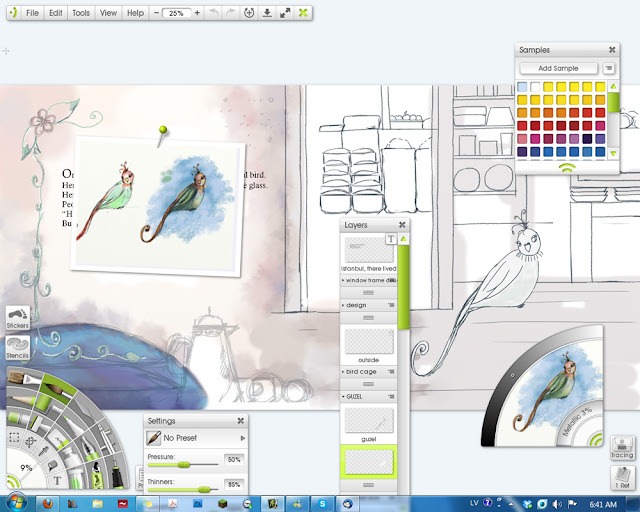
Task: Open the Stencils panel
Action: tap(18, 347)
